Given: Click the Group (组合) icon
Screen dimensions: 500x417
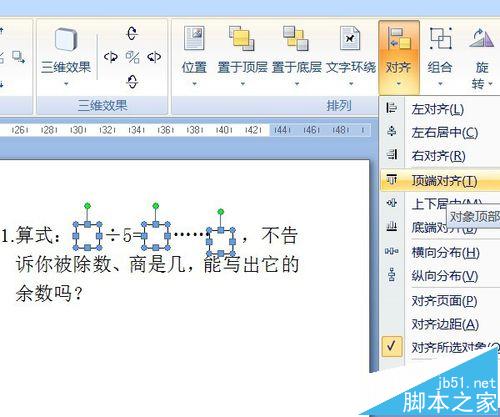Looking at the screenshot, I should [x=440, y=38].
